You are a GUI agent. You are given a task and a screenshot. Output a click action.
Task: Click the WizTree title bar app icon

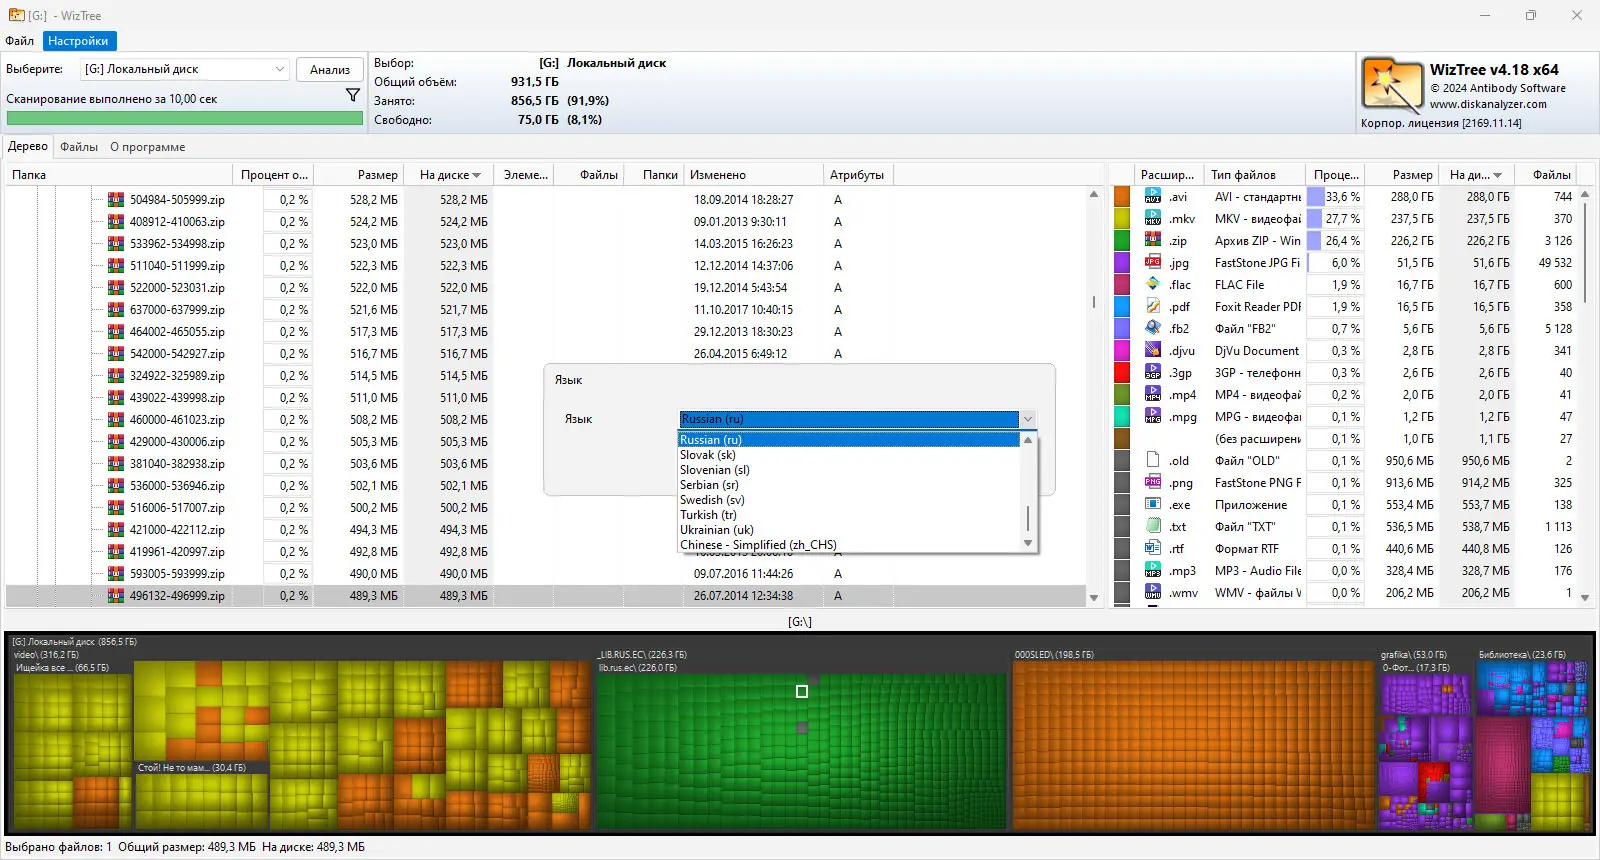(17, 15)
